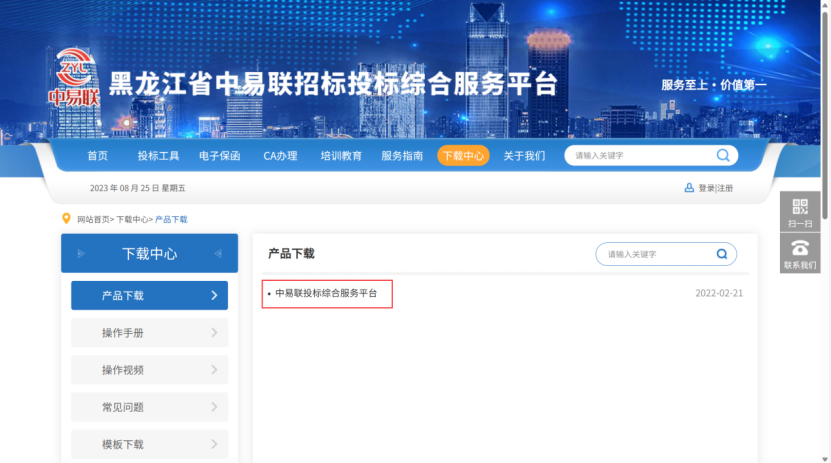The image size is (831, 463).
Task: Expand the 操作视频 sidebar chevron
Action: [x=214, y=370]
